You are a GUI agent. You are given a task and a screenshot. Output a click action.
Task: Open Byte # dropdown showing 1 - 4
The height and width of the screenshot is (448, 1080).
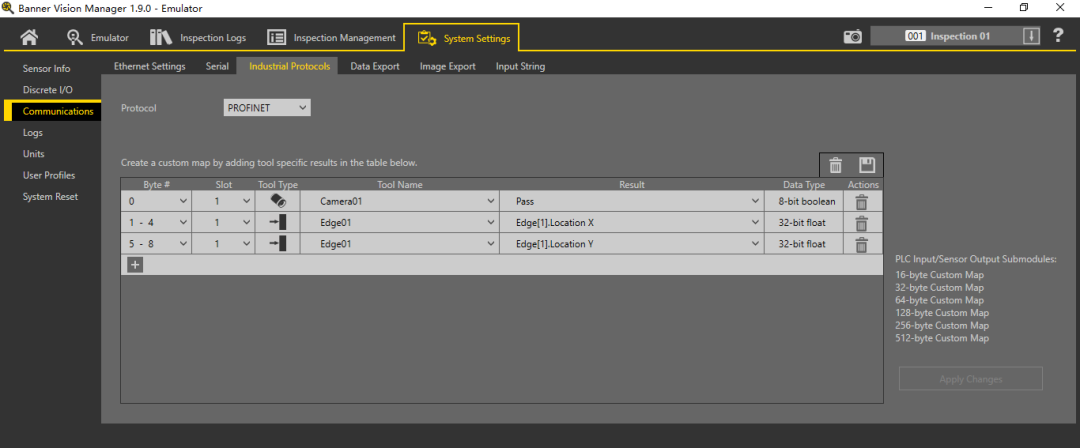pyautogui.click(x=156, y=223)
